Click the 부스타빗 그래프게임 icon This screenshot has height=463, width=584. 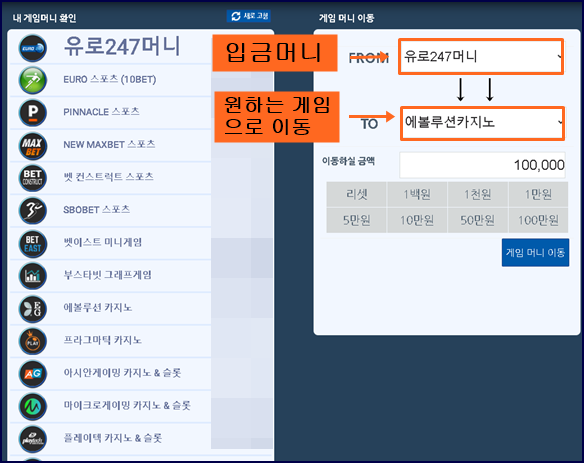coord(33,276)
